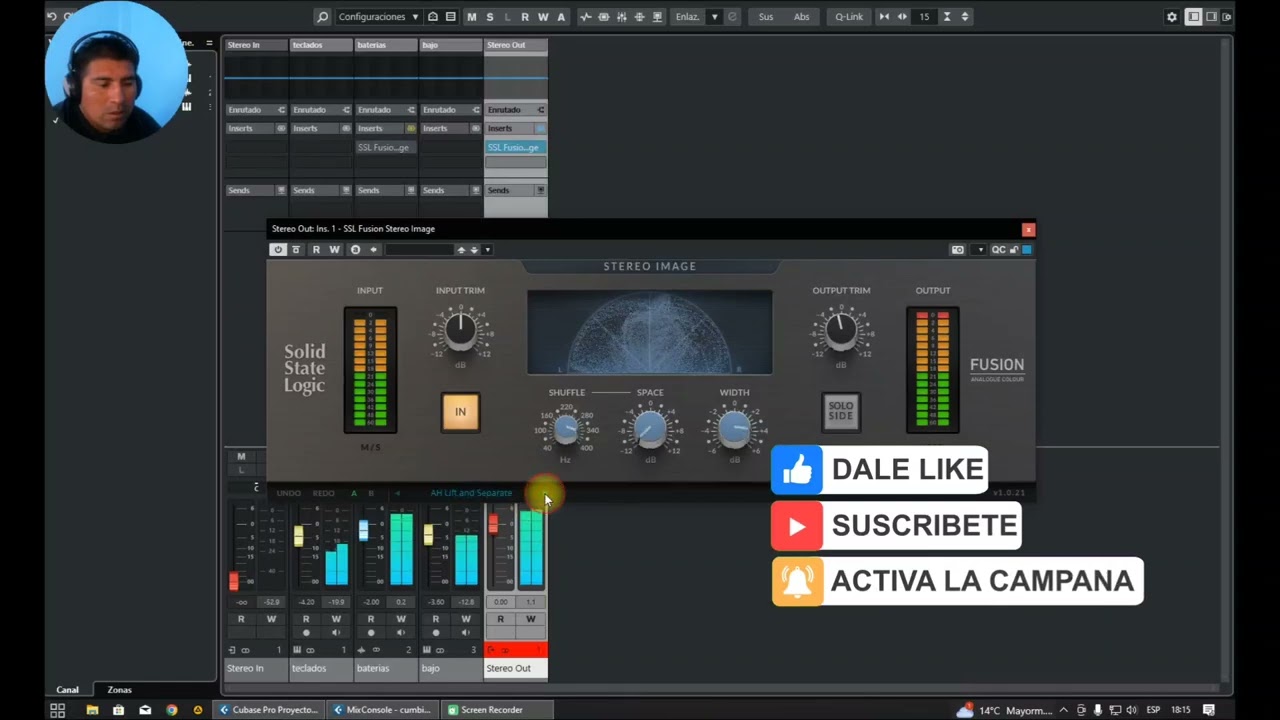Adjust the OUTPUT TRIM knob
The height and width of the screenshot is (720, 1280).
(x=840, y=329)
